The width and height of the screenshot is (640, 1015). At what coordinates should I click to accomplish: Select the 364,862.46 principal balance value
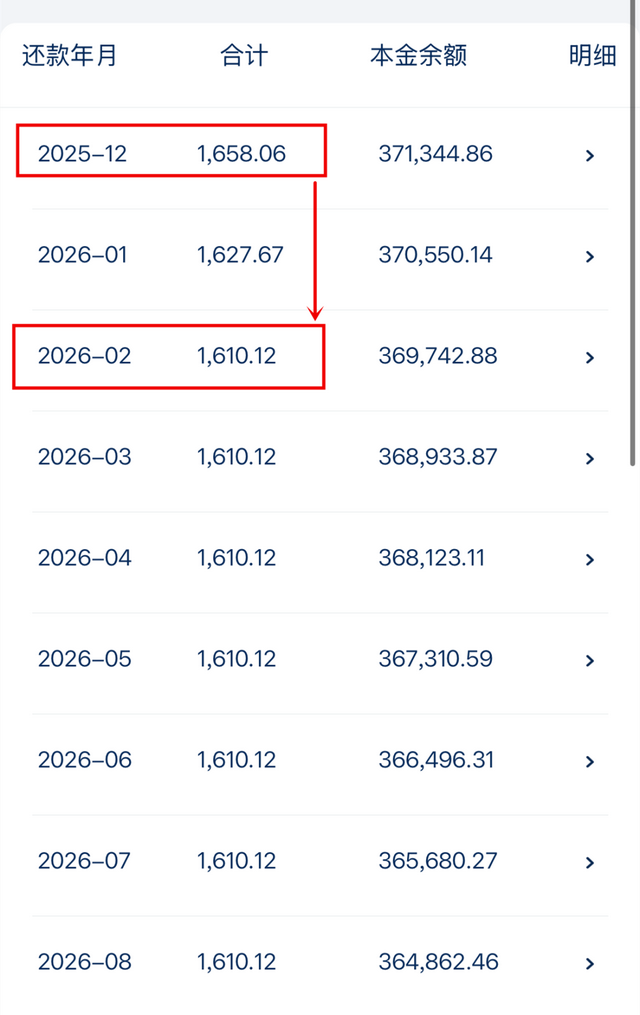437,962
